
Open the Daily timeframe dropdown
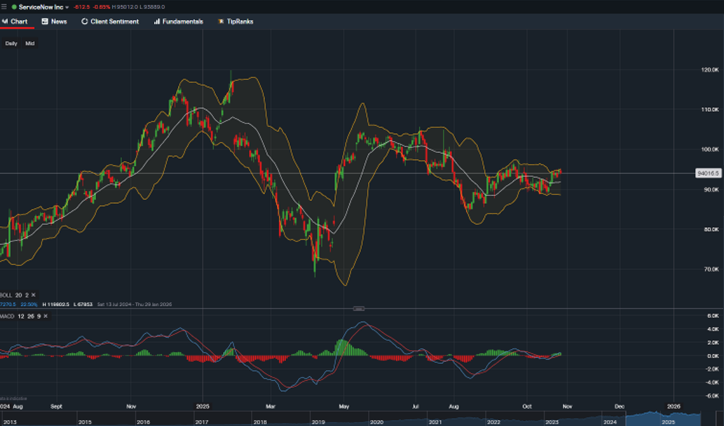pyautogui.click(x=11, y=44)
